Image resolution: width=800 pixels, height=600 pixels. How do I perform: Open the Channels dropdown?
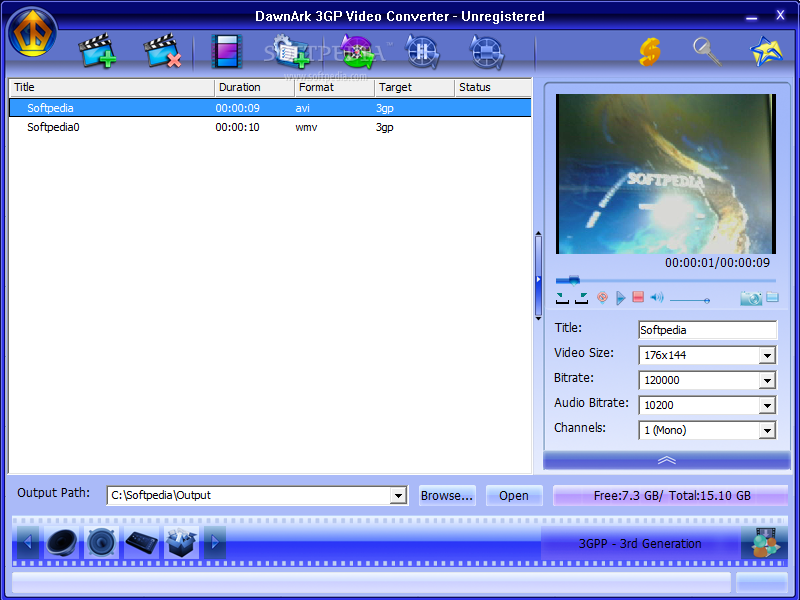[x=767, y=430]
